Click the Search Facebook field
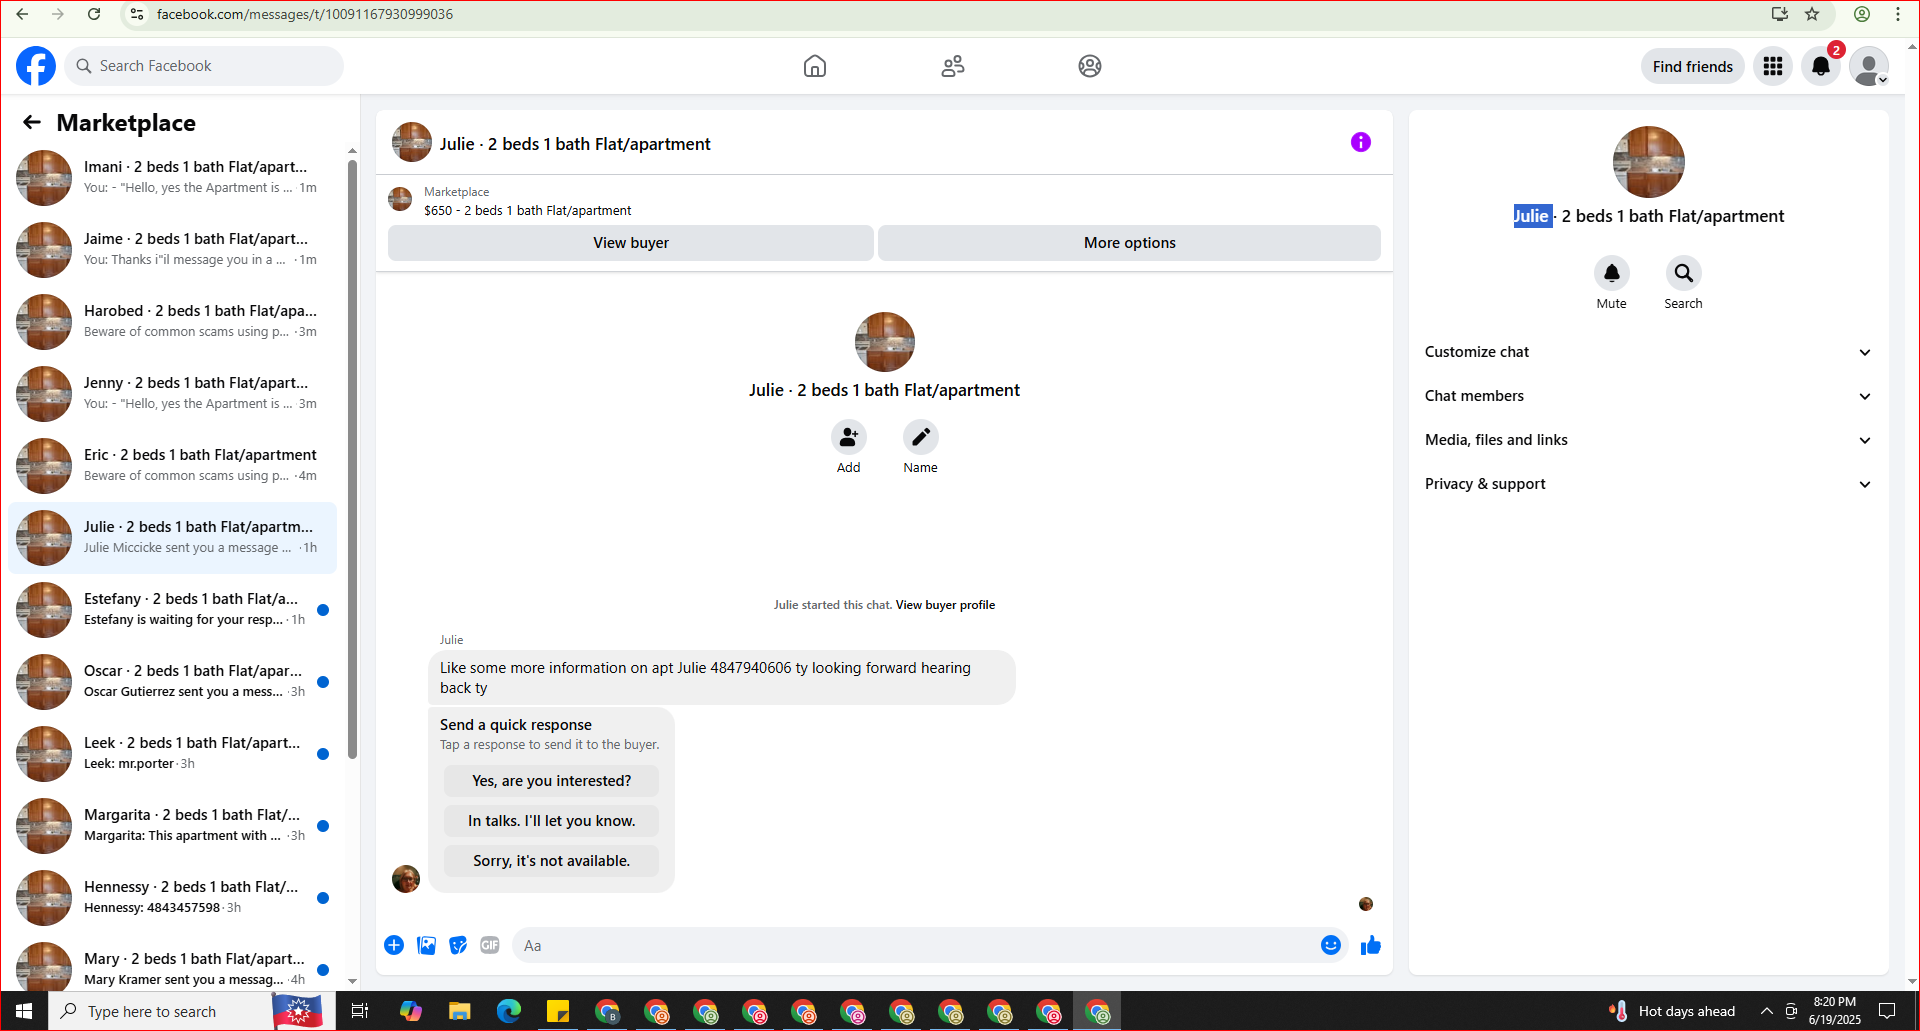 click(204, 66)
